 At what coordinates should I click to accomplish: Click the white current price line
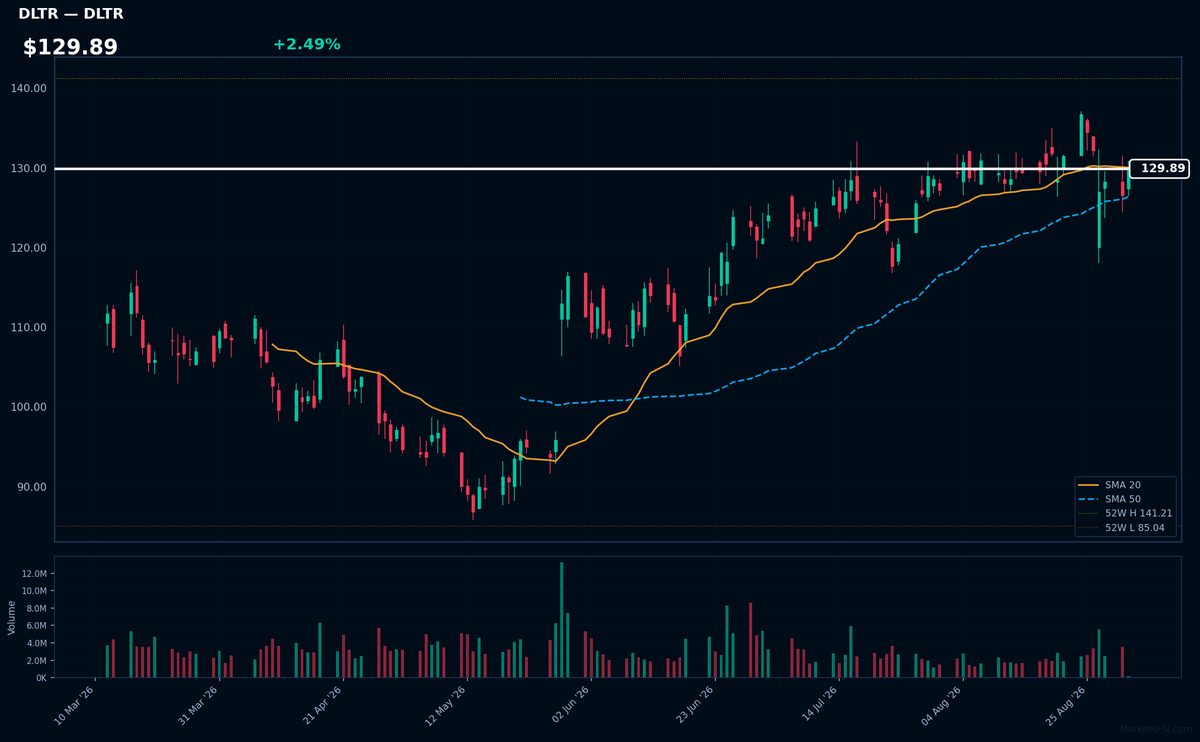592,168
